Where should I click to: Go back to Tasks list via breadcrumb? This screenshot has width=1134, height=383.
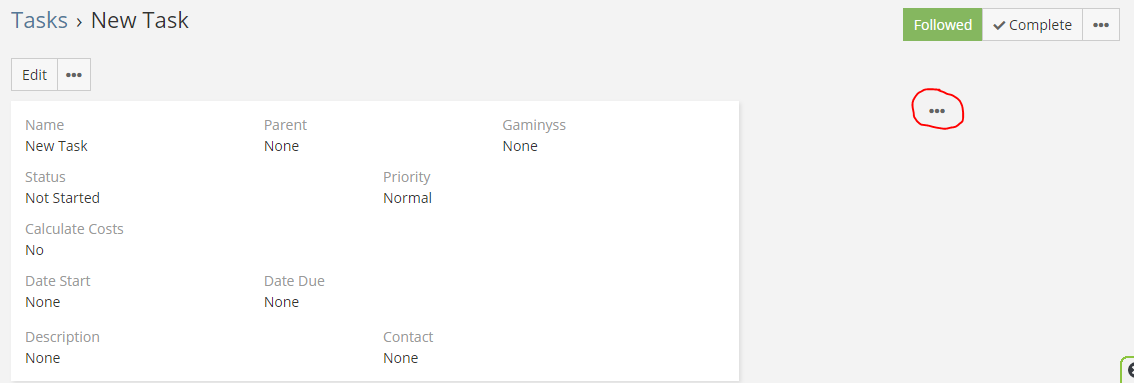point(39,21)
